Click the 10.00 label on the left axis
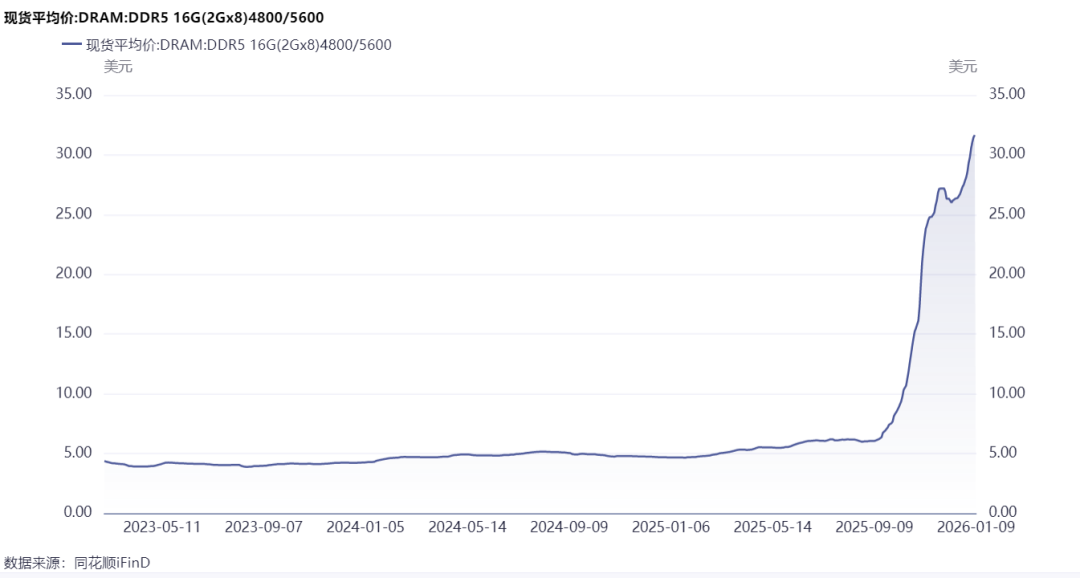 [x=74, y=393]
